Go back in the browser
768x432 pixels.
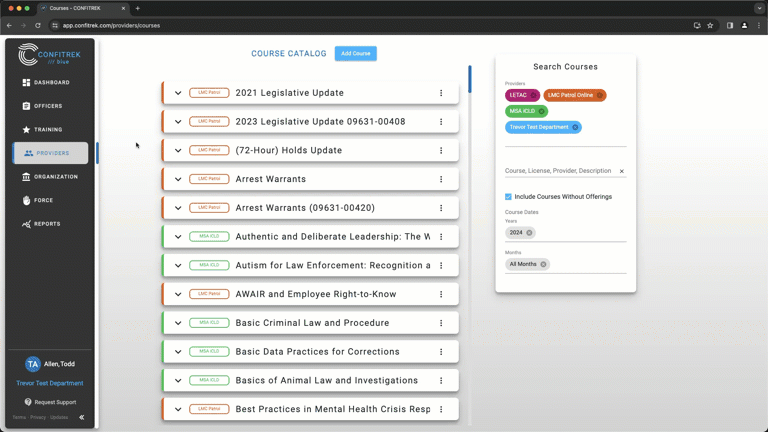tap(9, 25)
